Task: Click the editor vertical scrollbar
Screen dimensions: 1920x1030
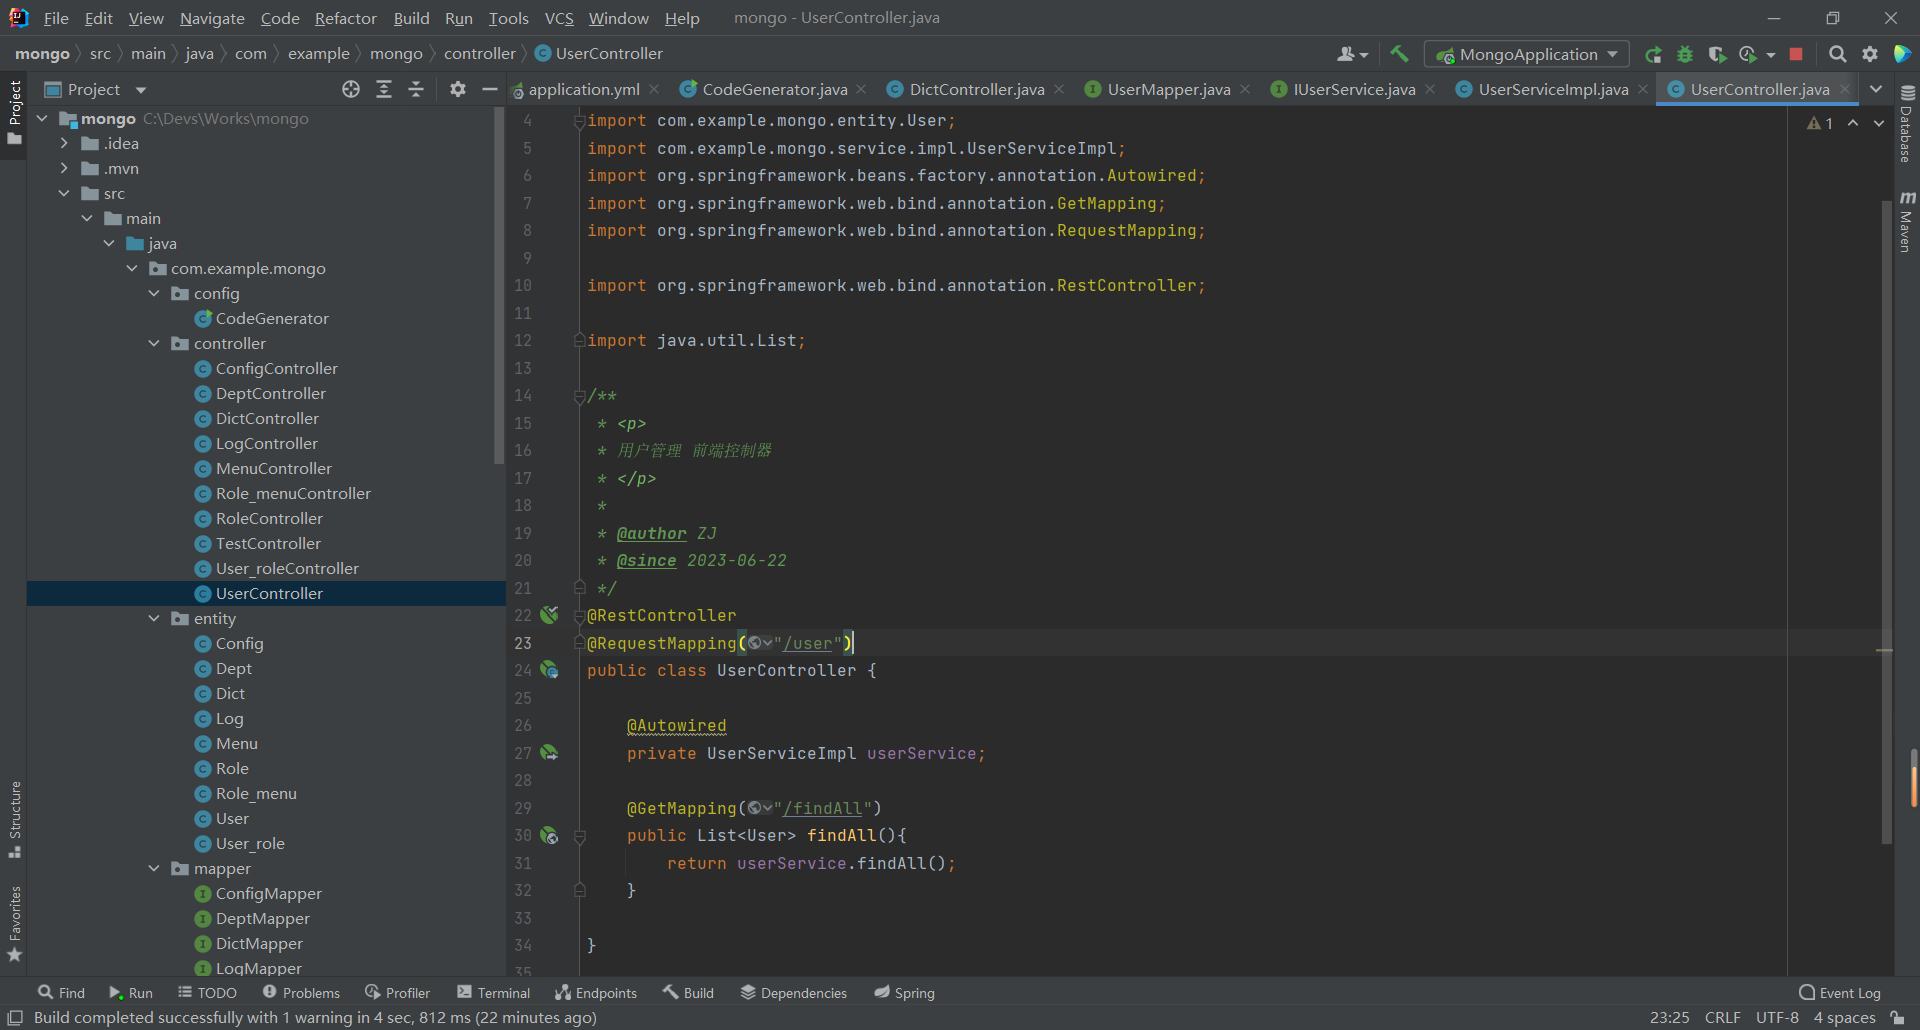Action: (1887, 520)
